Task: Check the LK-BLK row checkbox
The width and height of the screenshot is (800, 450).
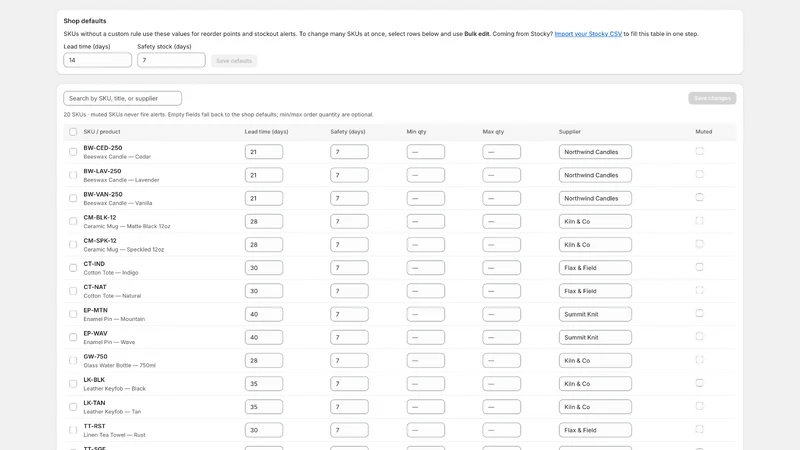Action: click(73, 384)
